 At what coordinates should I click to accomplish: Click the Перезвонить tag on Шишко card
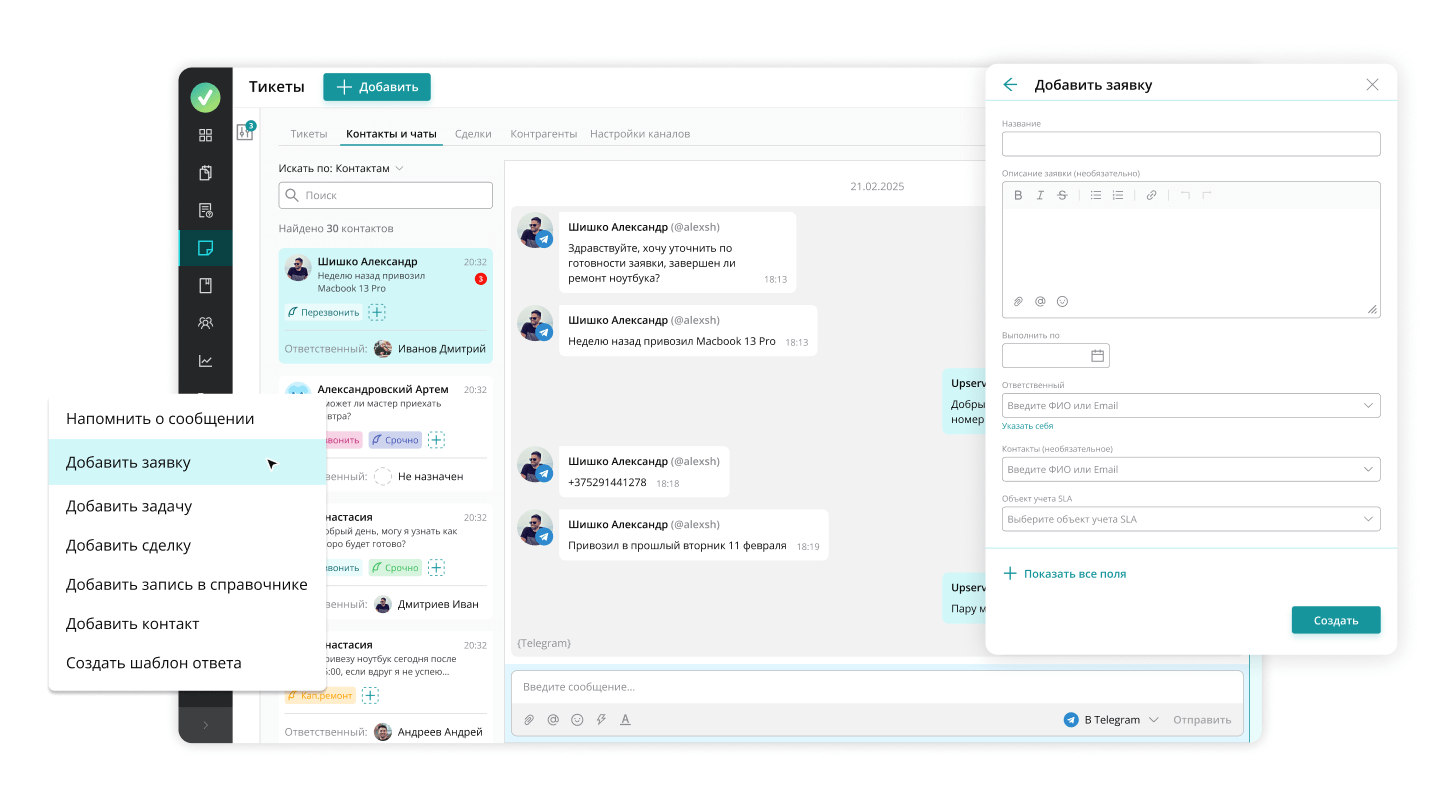tap(323, 312)
